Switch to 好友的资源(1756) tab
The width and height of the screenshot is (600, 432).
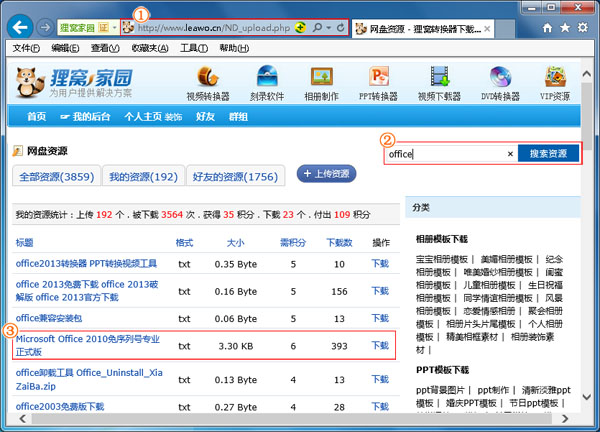pos(235,176)
